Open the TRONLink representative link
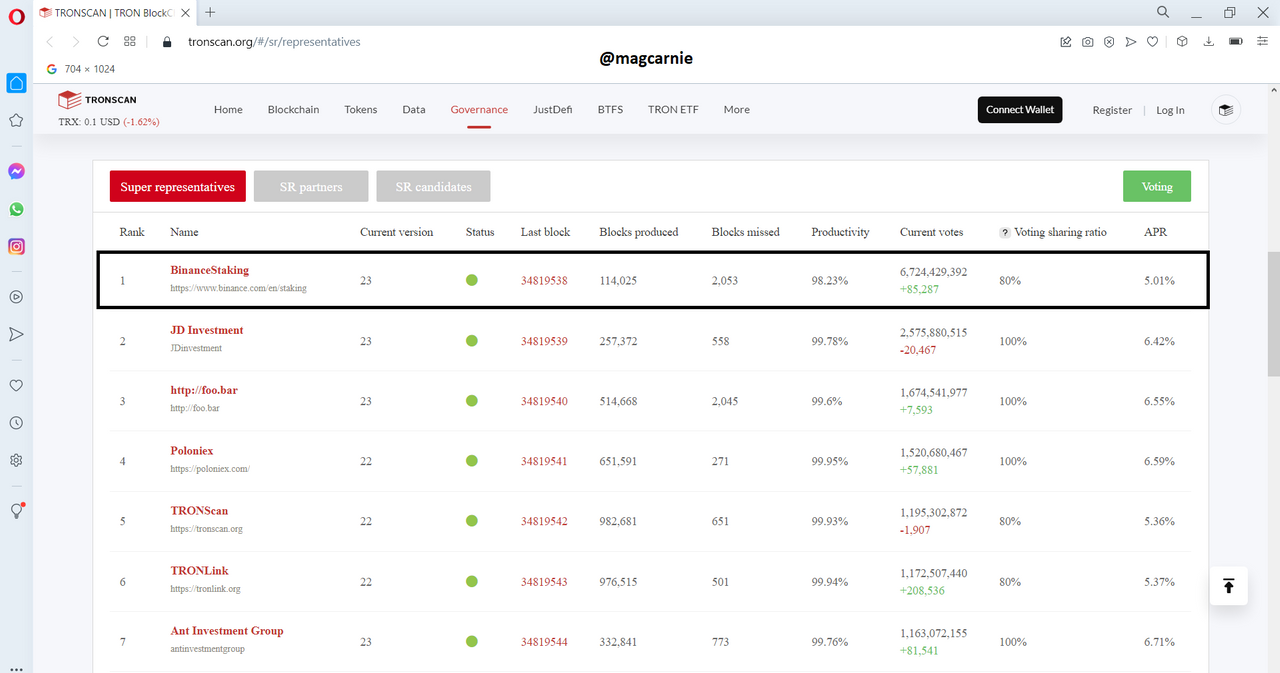Screen dimensions: 1280x673 click(200, 571)
